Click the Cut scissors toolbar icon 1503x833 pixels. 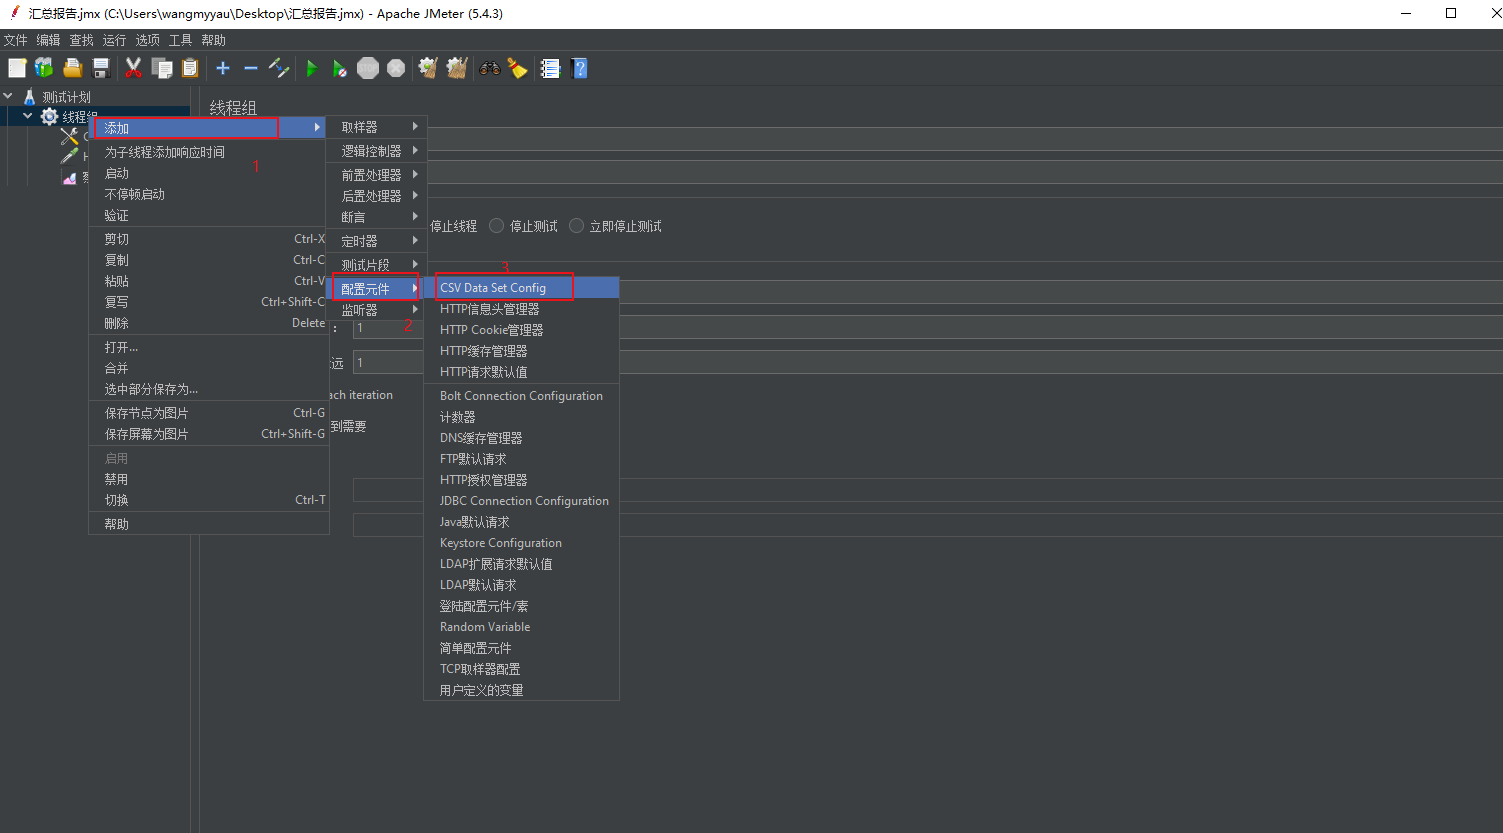133,68
